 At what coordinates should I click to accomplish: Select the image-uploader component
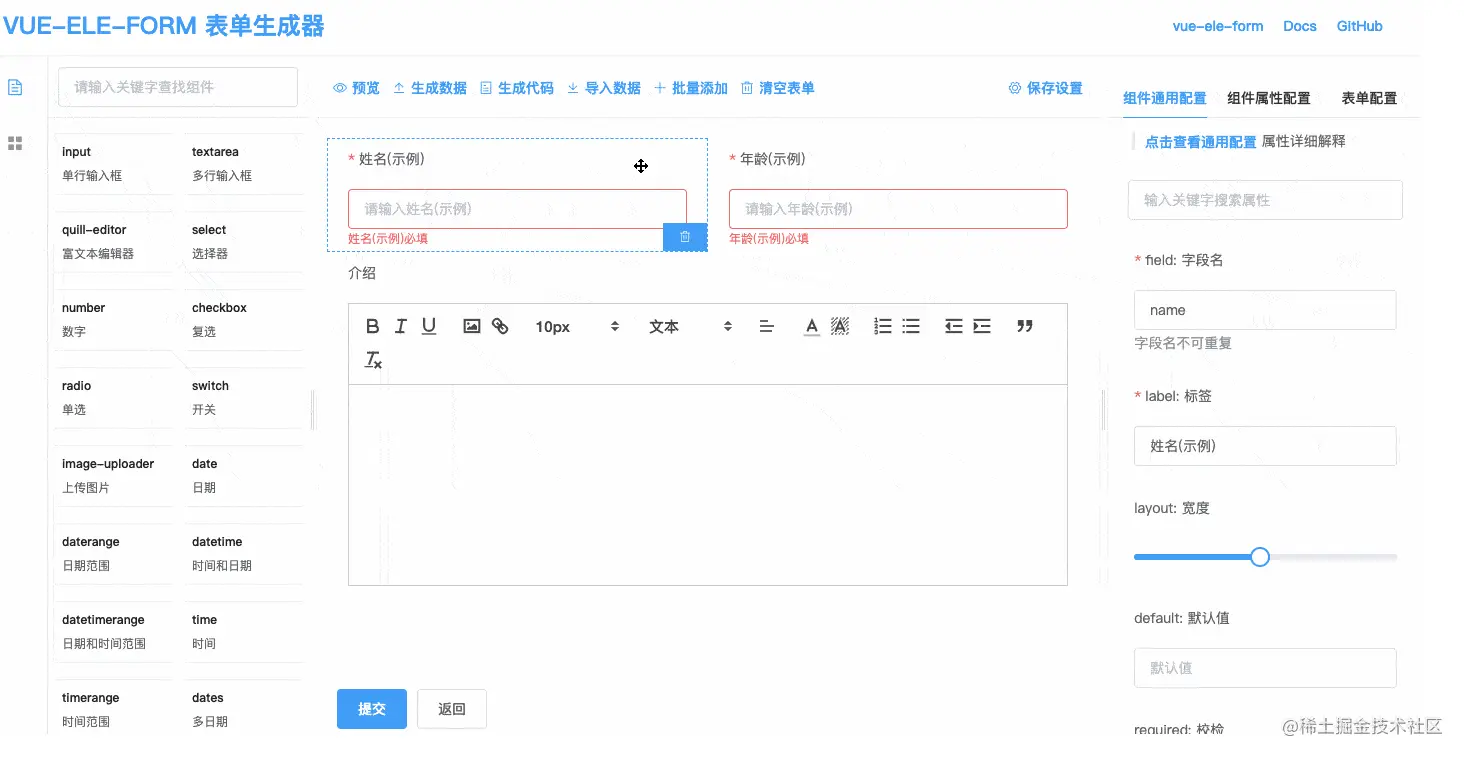click(x=113, y=476)
